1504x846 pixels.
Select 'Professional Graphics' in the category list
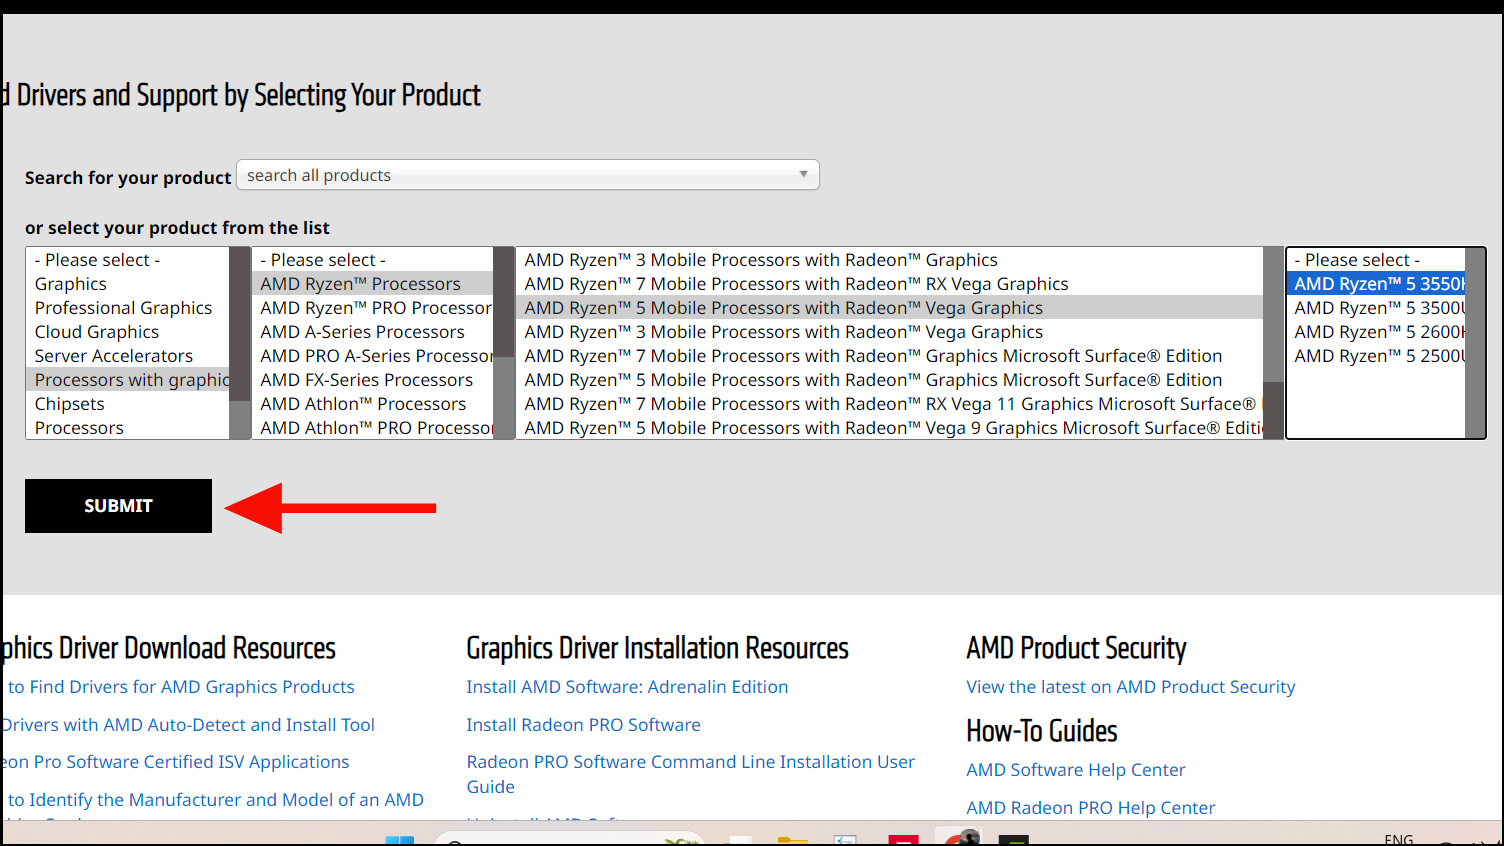pos(128,308)
